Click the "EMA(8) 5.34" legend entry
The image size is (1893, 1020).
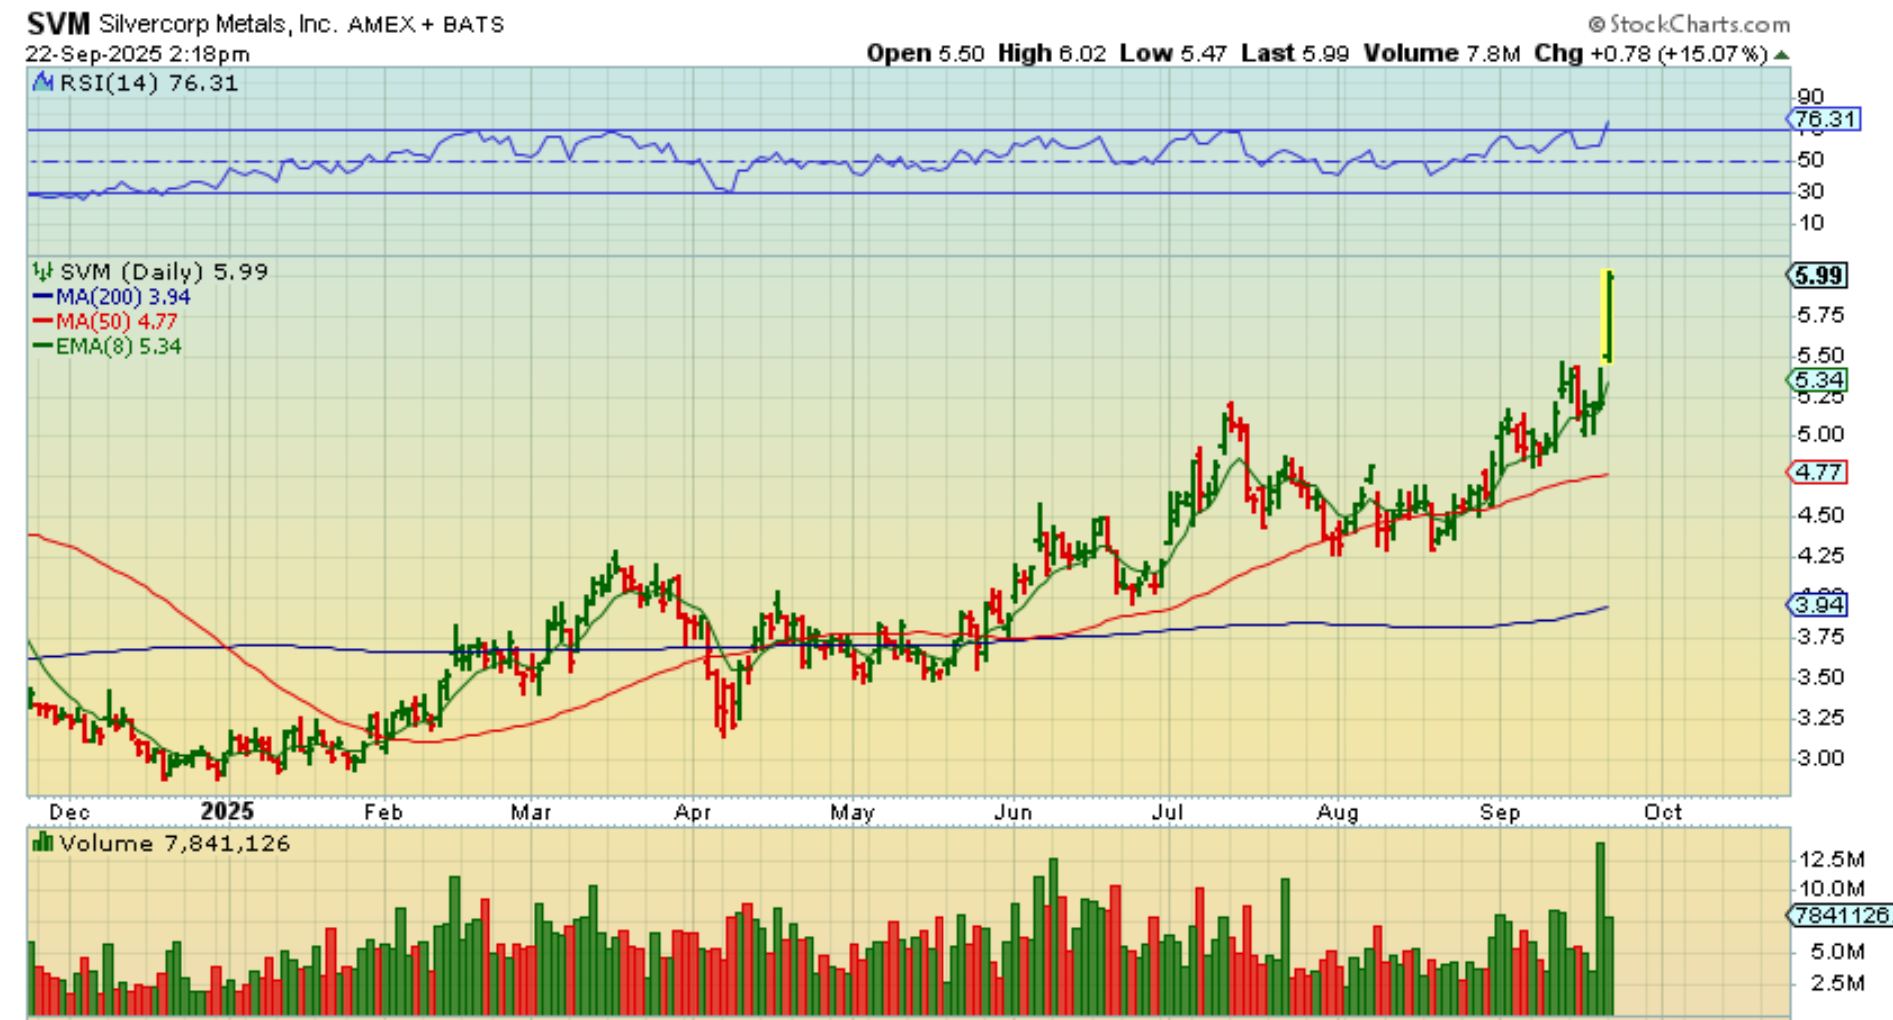(108, 347)
